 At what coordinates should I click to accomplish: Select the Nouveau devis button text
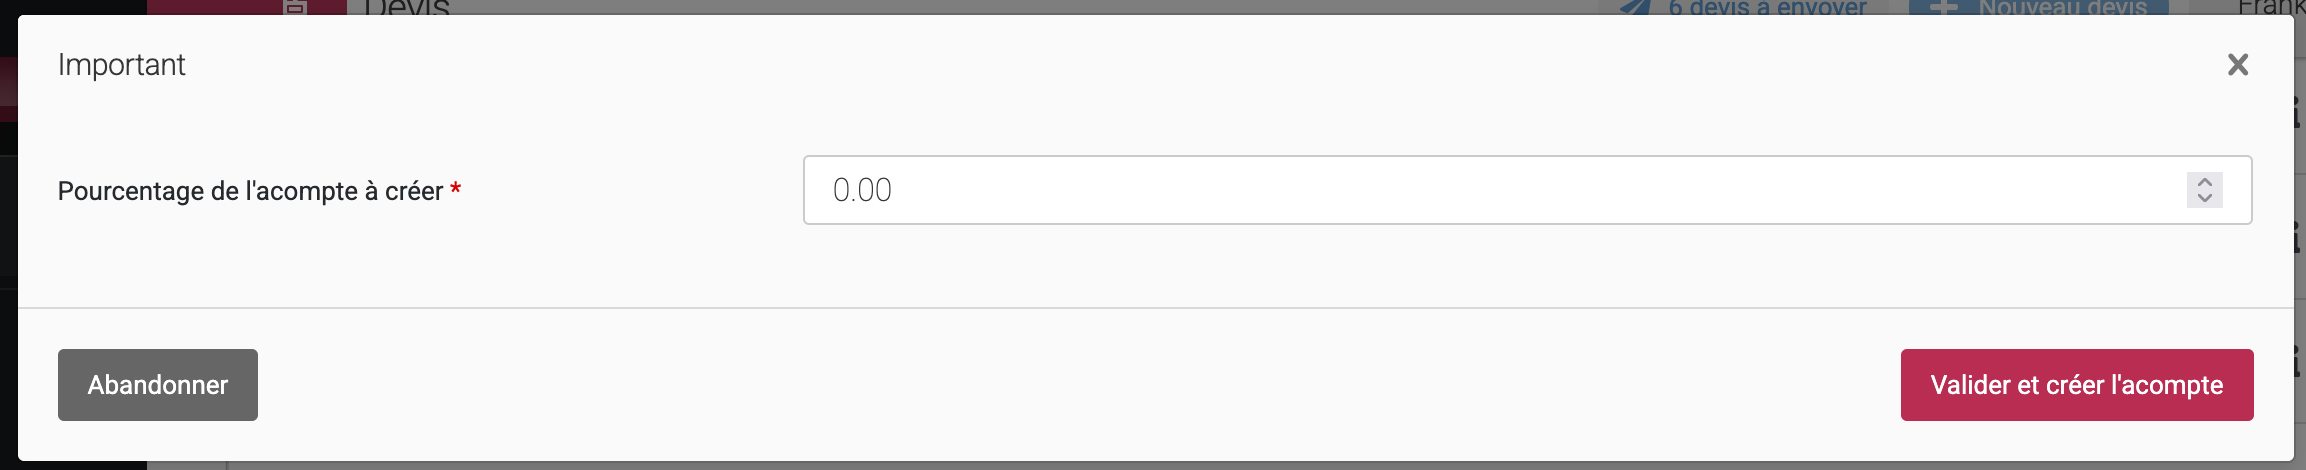coord(2061,7)
